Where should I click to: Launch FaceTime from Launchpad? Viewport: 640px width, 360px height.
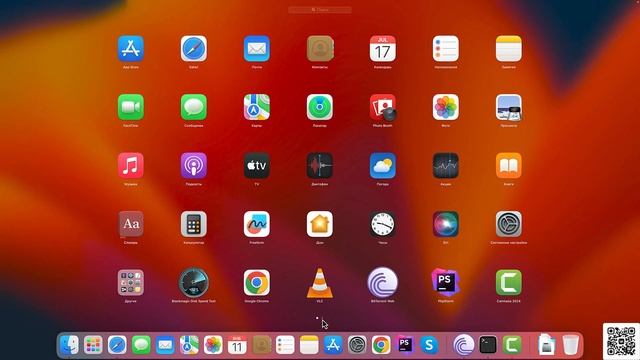click(131, 107)
